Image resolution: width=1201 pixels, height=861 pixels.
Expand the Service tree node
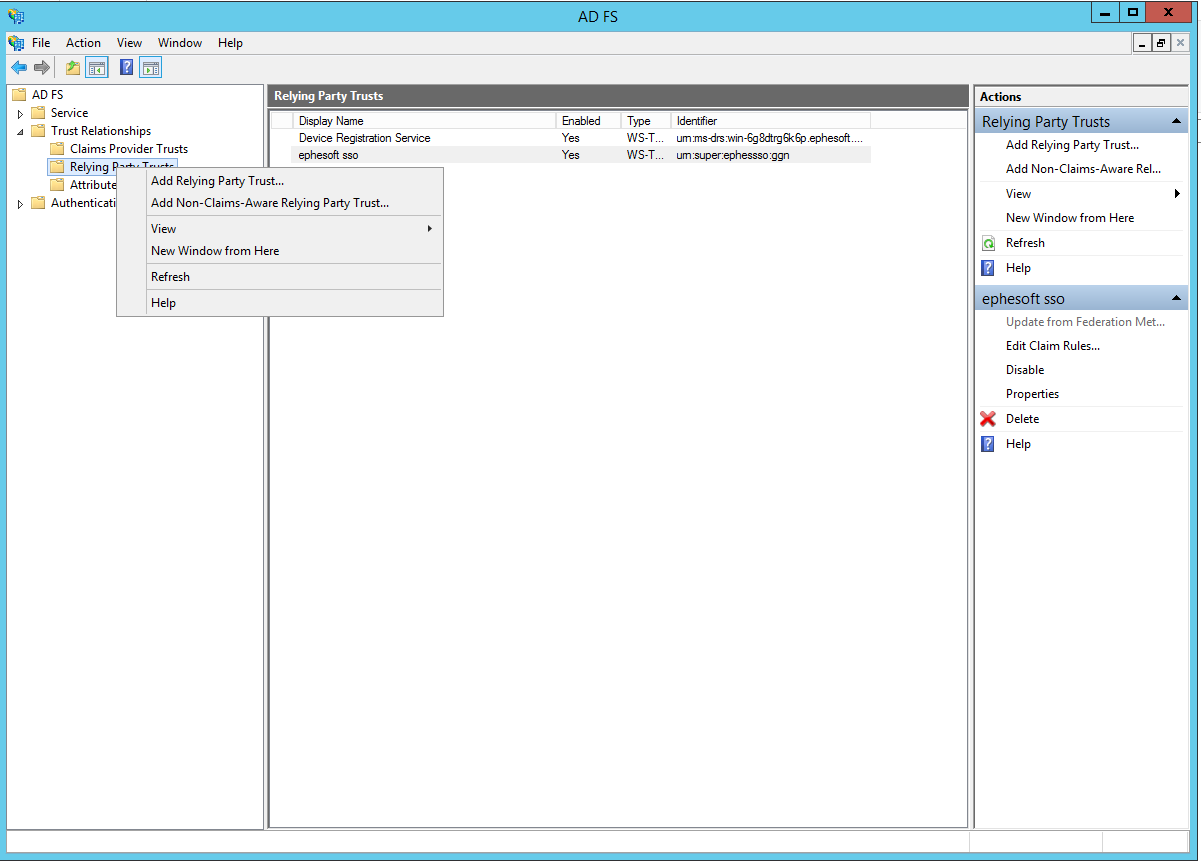click(20, 114)
